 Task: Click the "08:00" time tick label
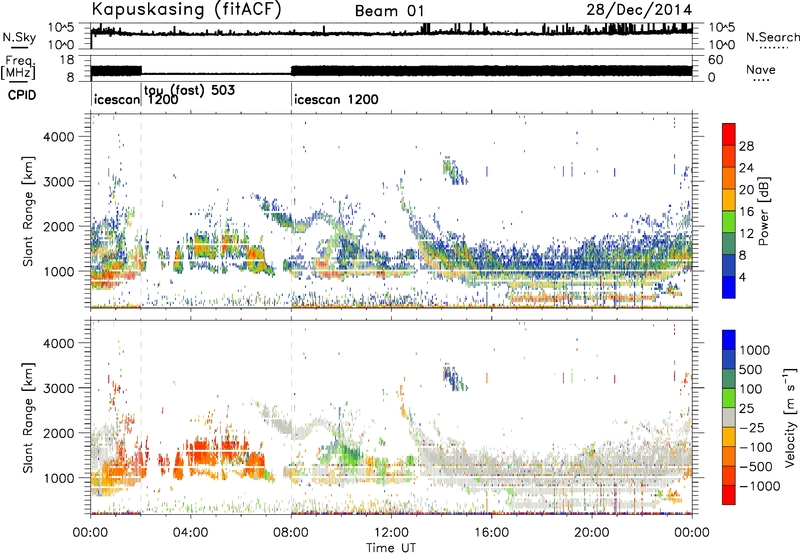click(x=291, y=533)
